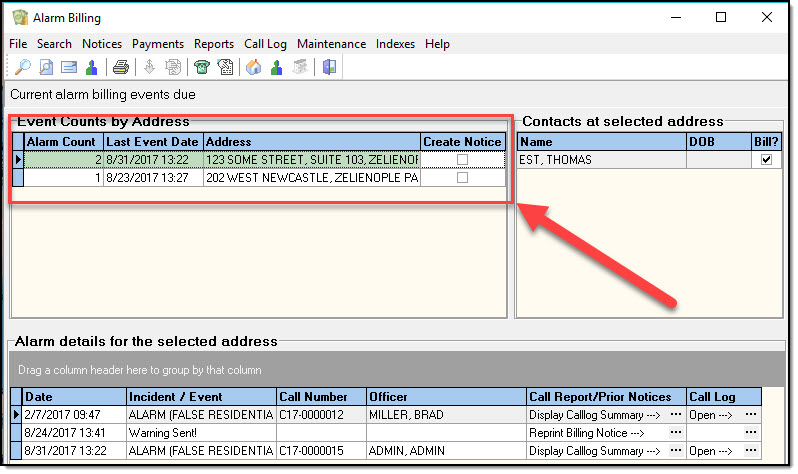Click the printer icon in toolbar
This screenshot has height=474, width=798.
click(x=121, y=67)
